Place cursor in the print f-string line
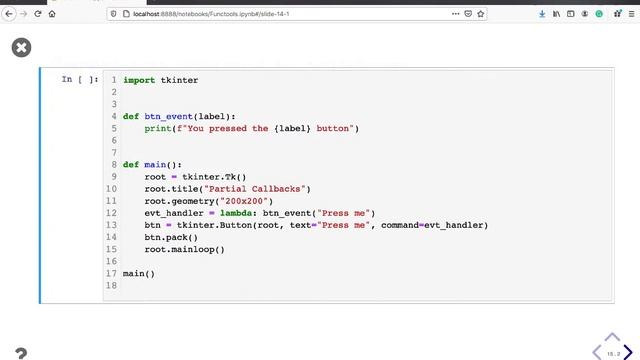640x360 pixels. 251,129
